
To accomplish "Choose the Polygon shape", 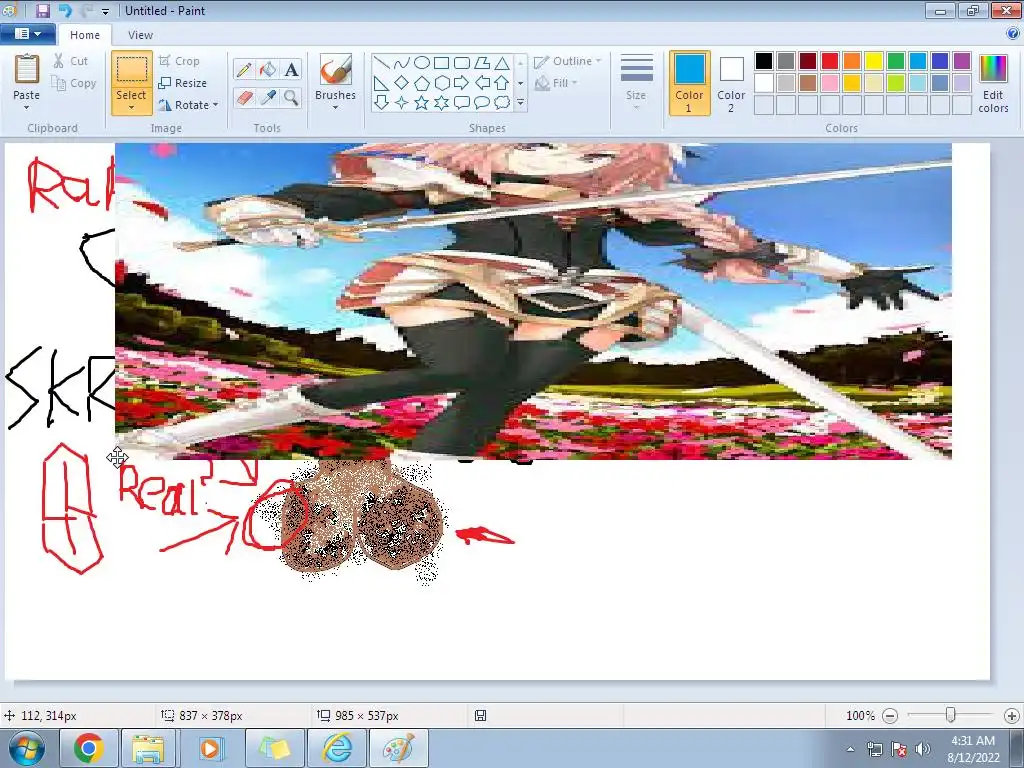I will (482, 63).
